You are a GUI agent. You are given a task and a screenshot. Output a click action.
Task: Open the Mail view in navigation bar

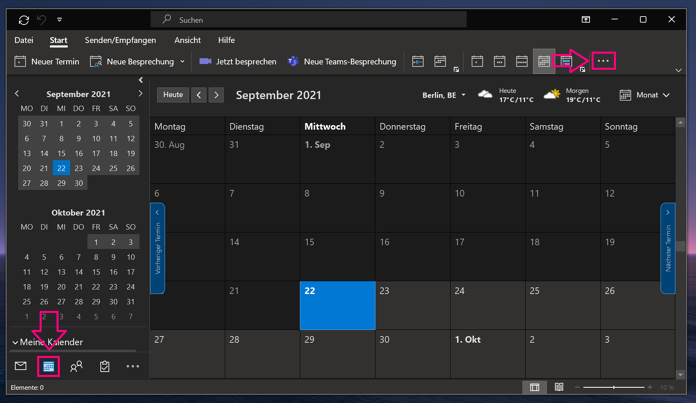tap(20, 366)
